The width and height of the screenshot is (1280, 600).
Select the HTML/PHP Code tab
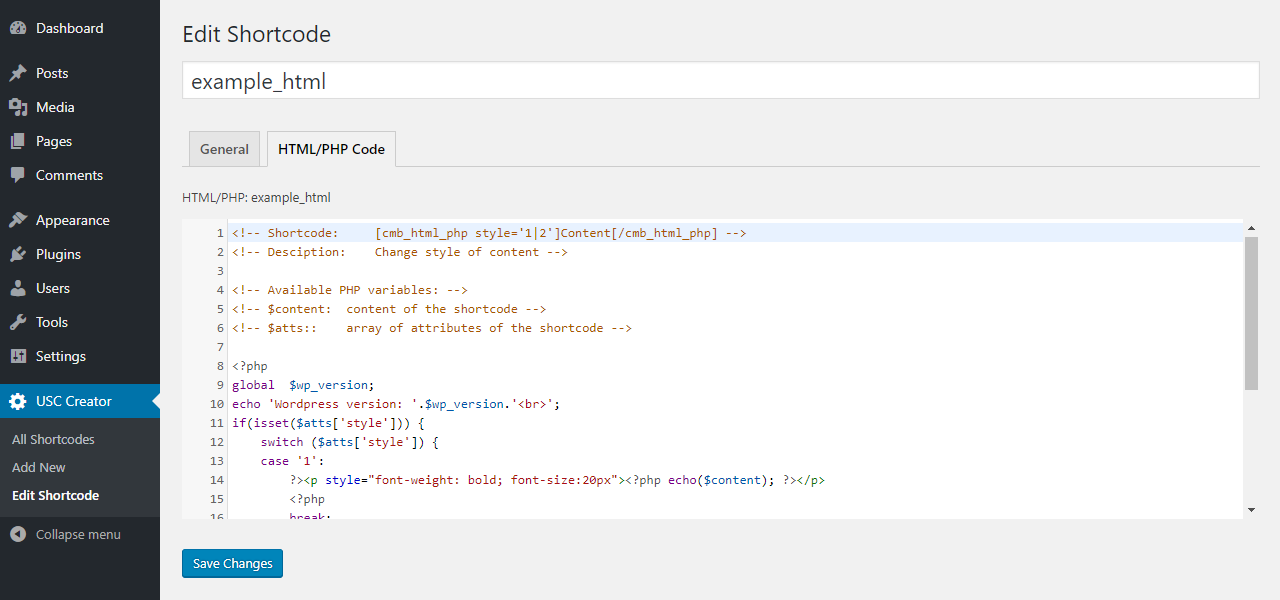coord(331,149)
